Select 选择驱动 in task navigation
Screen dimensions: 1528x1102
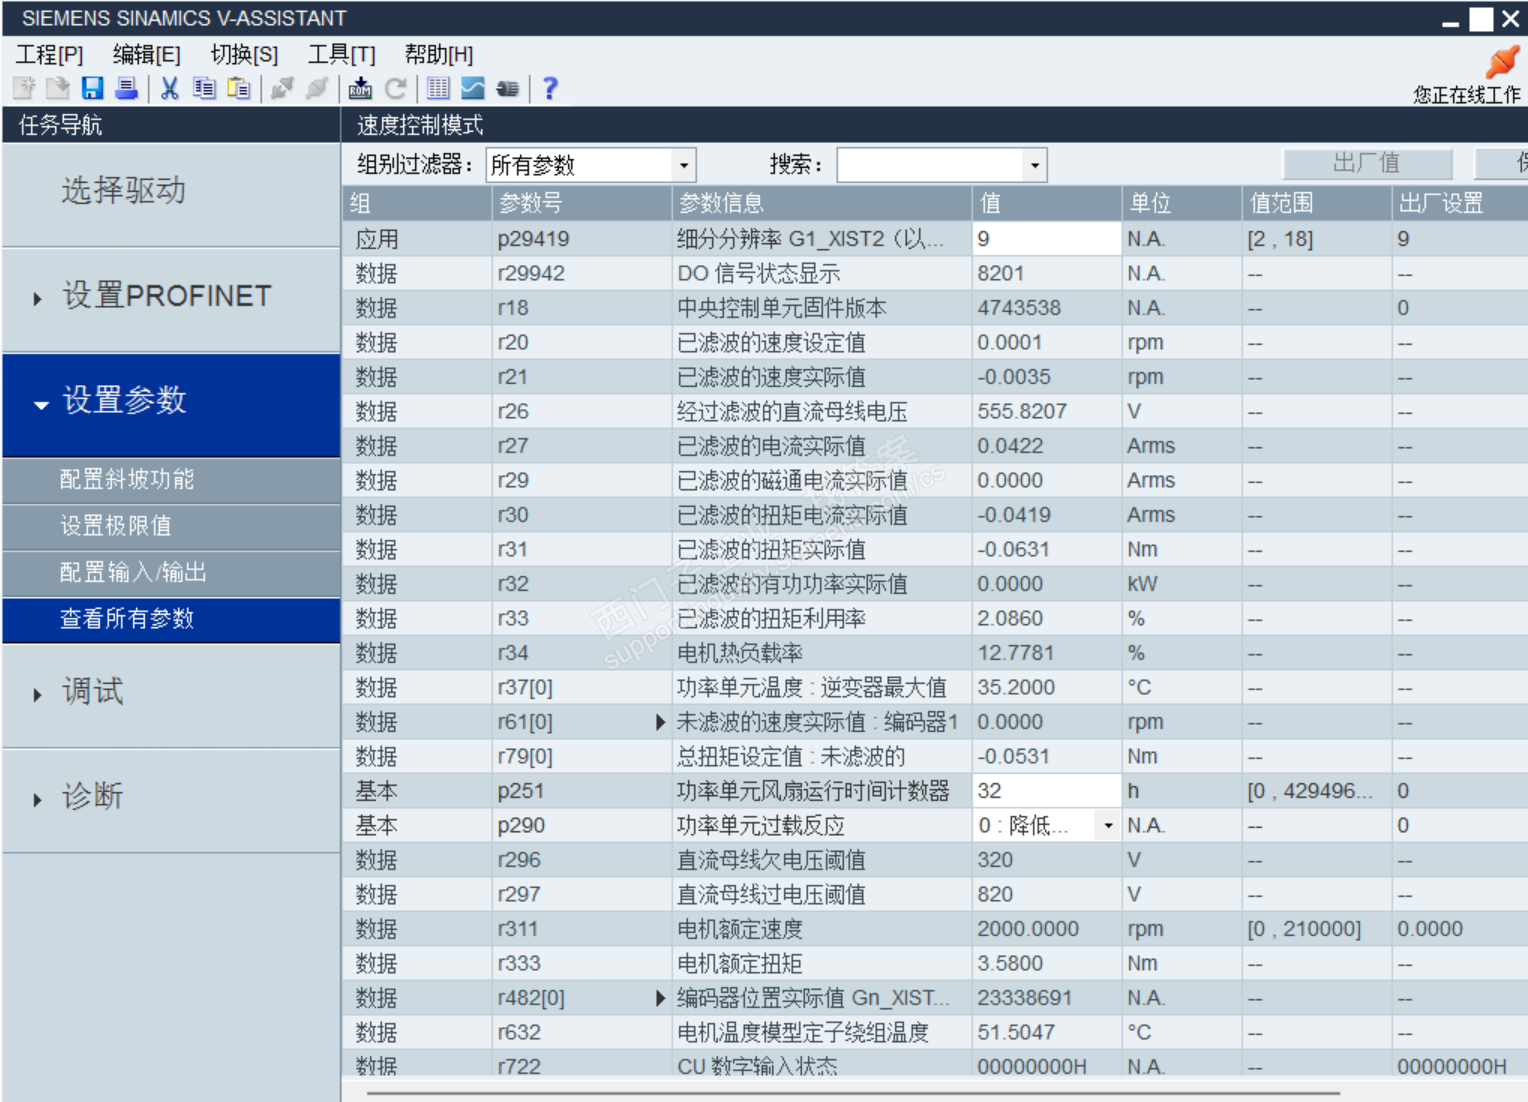click(x=171, y=194)
